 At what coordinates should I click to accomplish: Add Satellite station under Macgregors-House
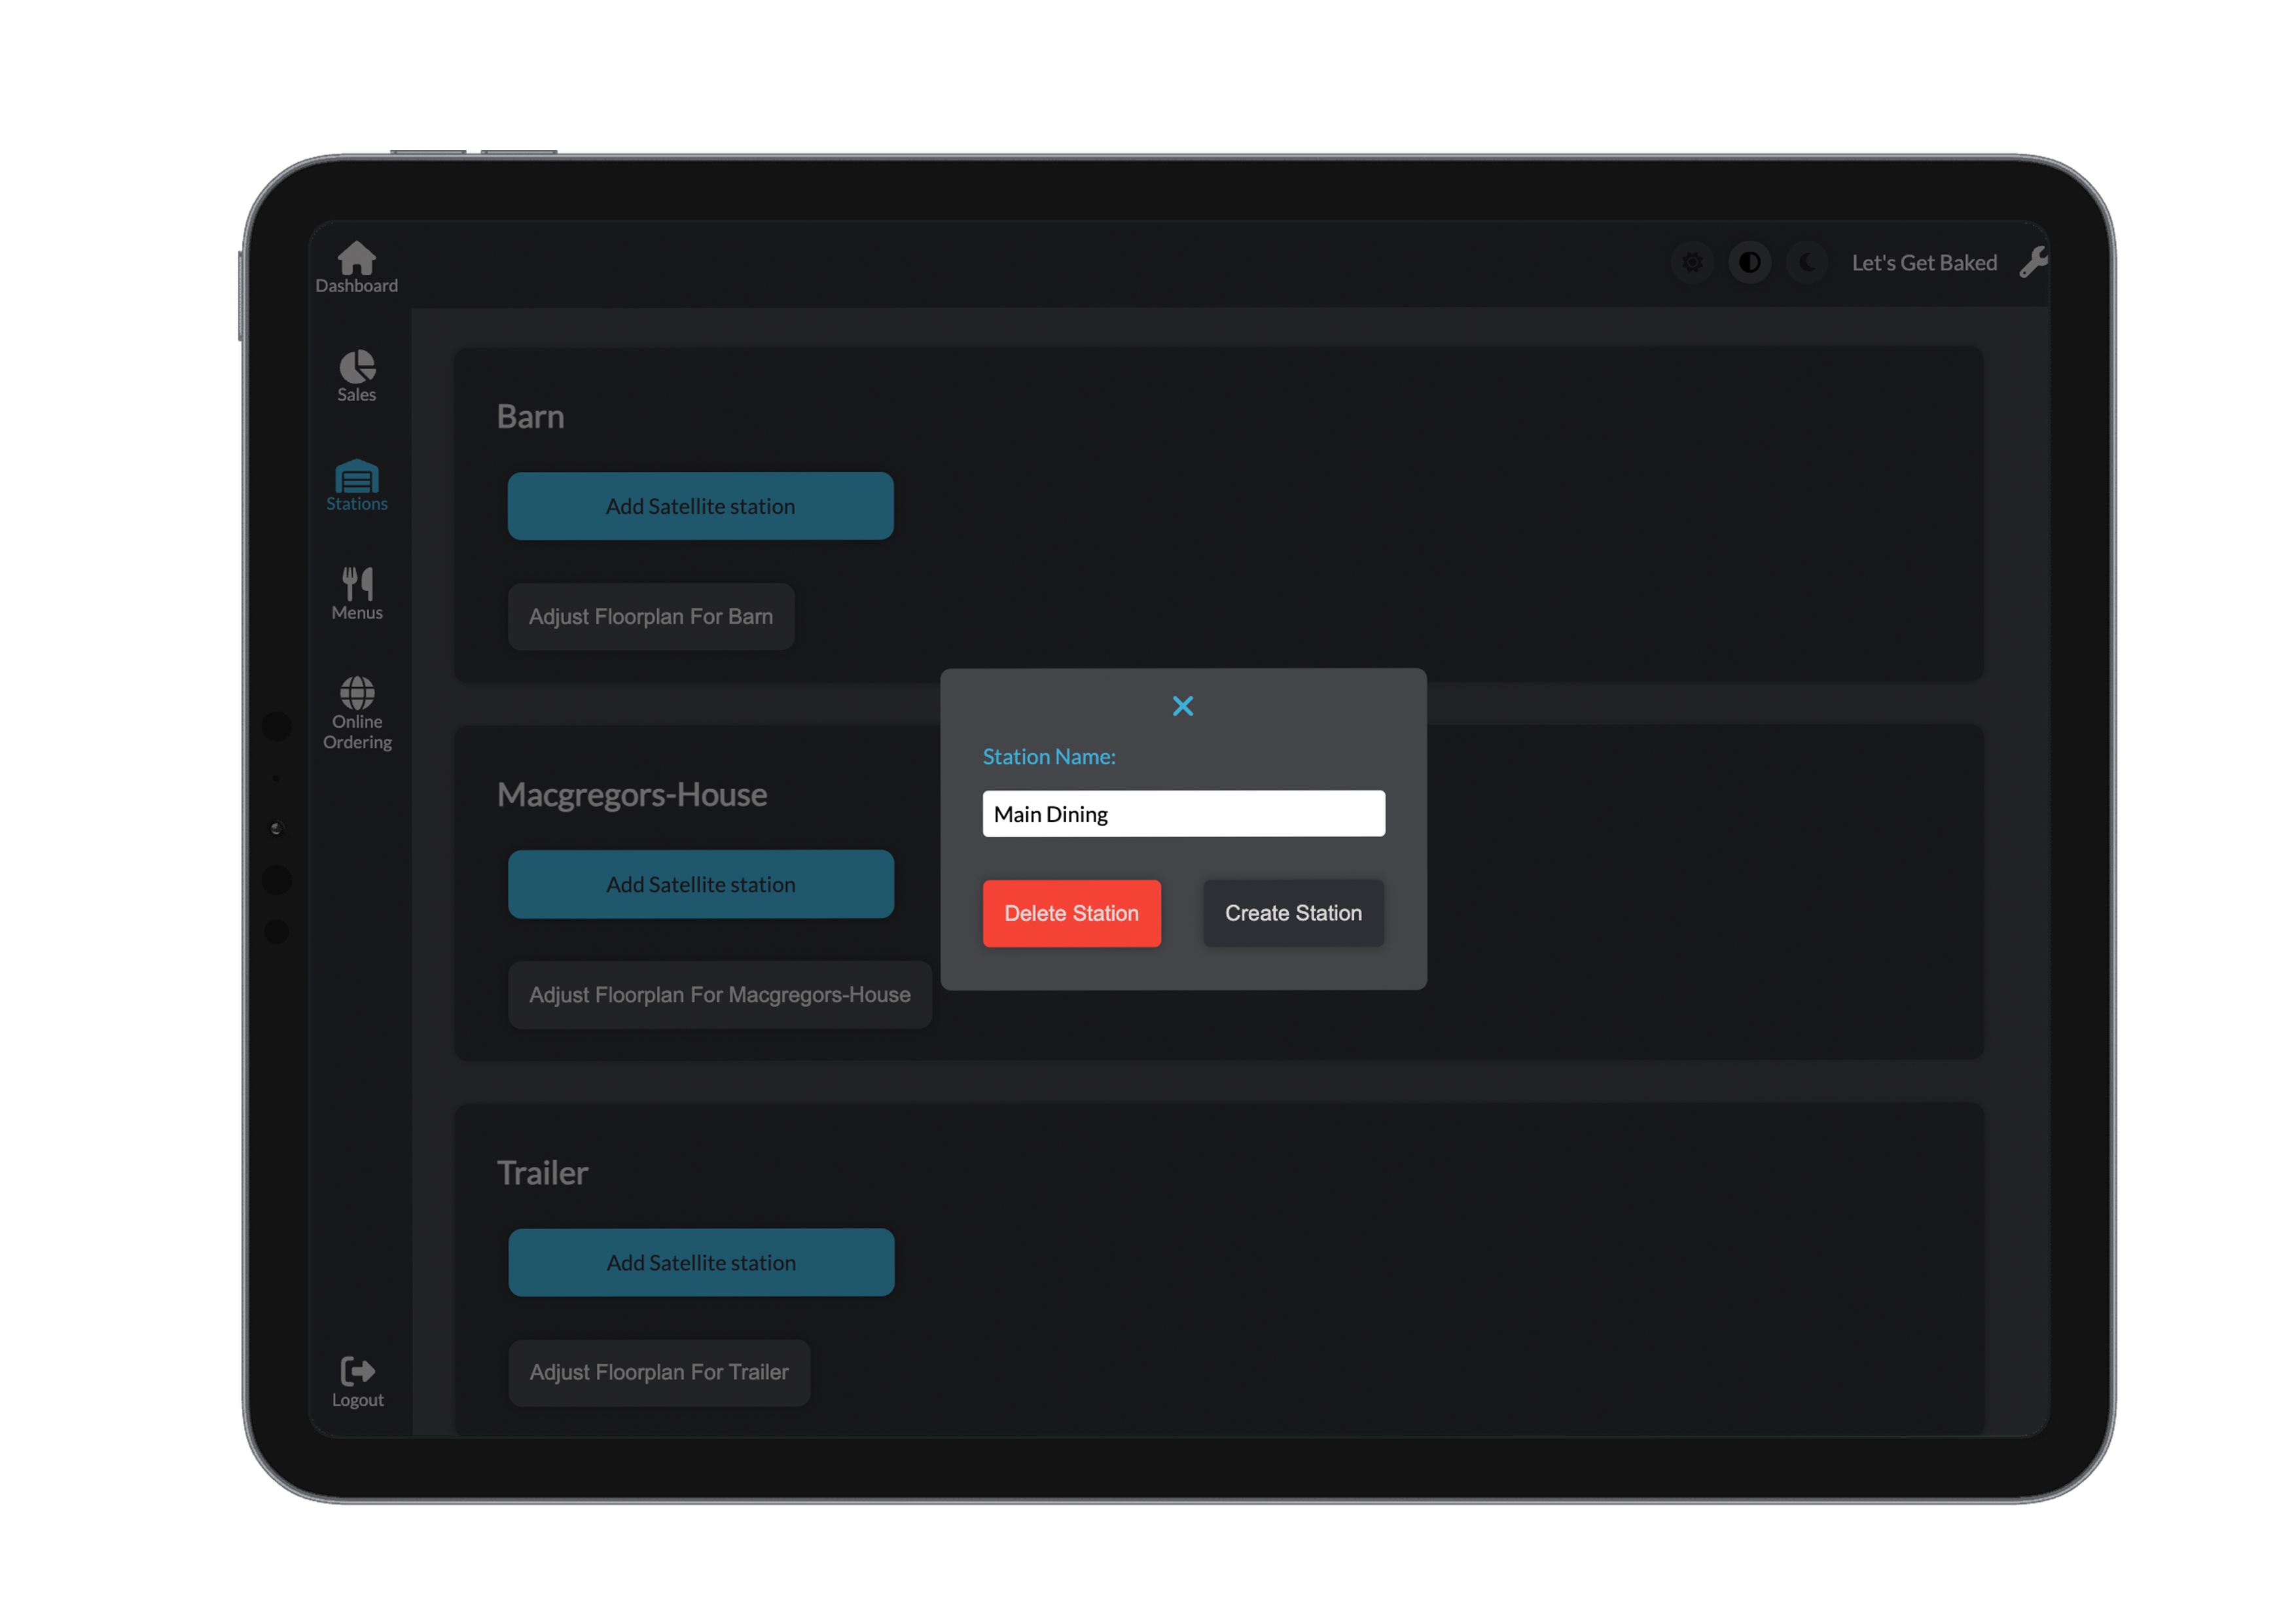point(700,885)
